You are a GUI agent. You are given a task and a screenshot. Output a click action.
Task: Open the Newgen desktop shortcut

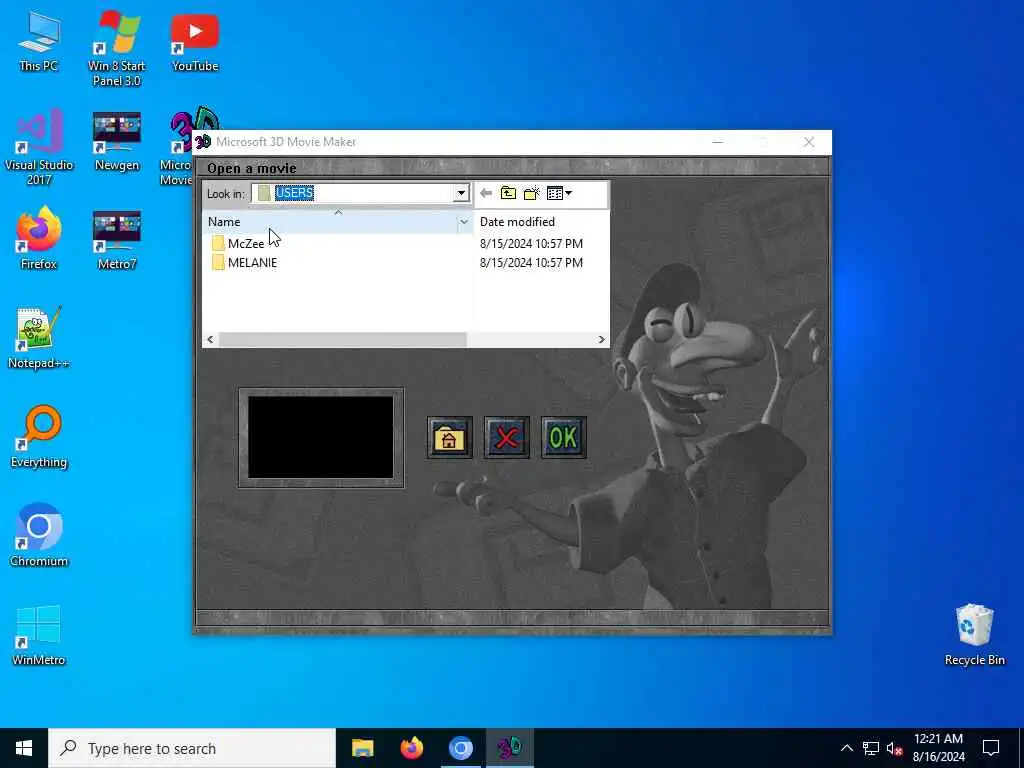point(117,142)
